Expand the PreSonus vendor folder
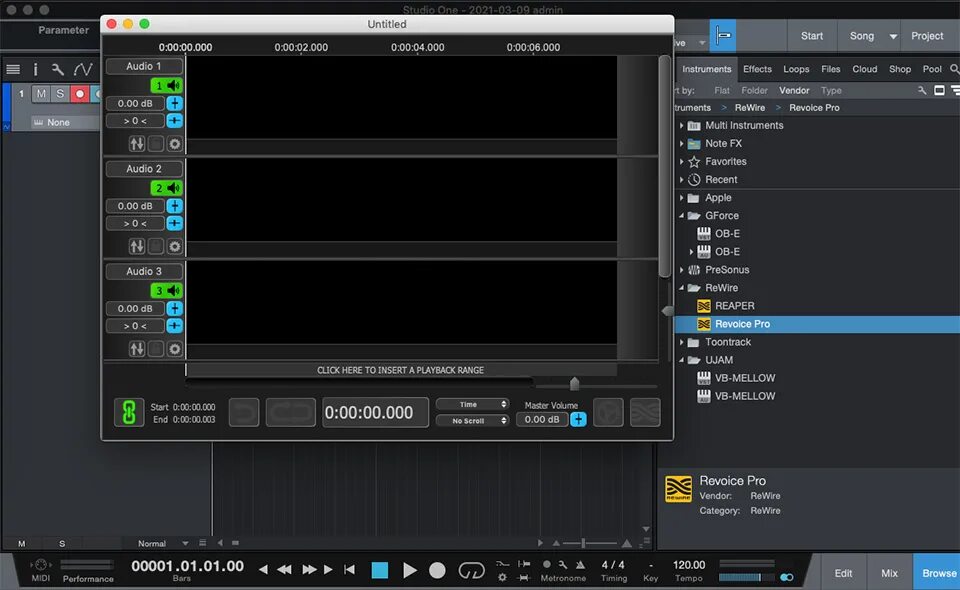960x590 pixels. 681,270
